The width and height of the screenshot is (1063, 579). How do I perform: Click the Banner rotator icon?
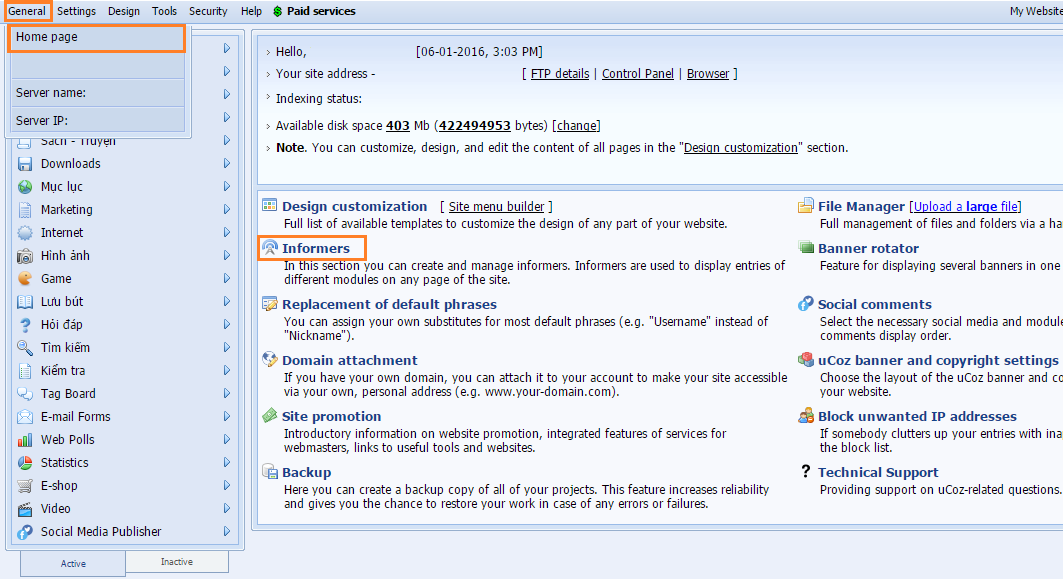click(x=805, y=247)
